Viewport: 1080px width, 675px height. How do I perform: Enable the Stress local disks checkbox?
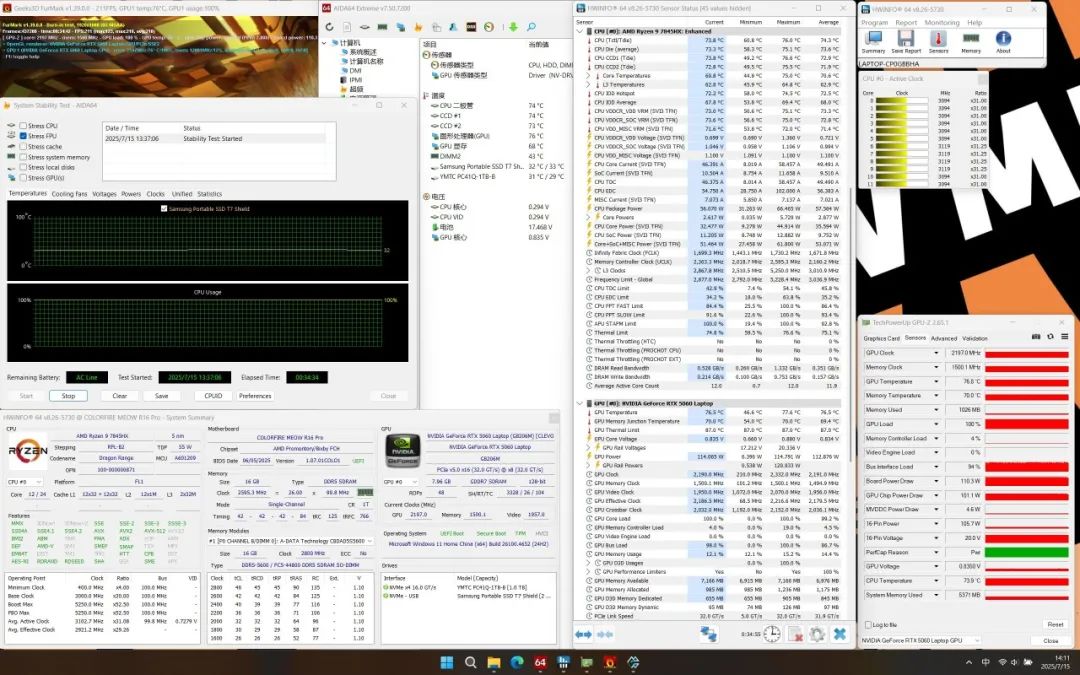pyautogui.click(x=23, y=167)
